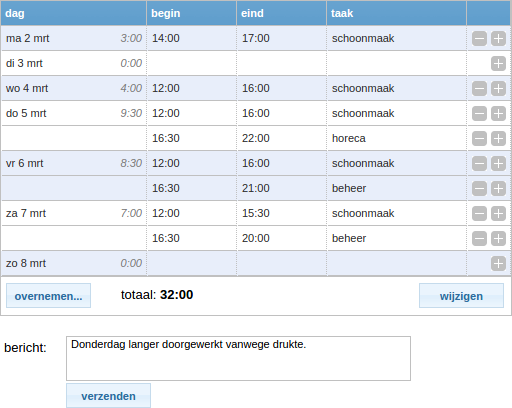Select the empty begin cell for di 3 mrt
Screen dimensions: 512x408
192,63
